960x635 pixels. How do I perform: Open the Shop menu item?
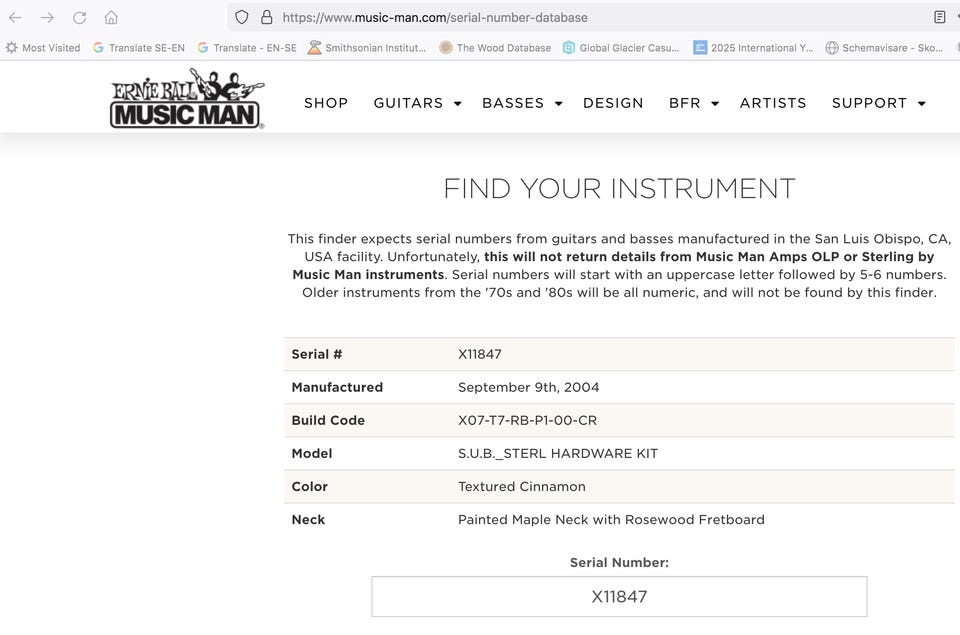[326, 103]
